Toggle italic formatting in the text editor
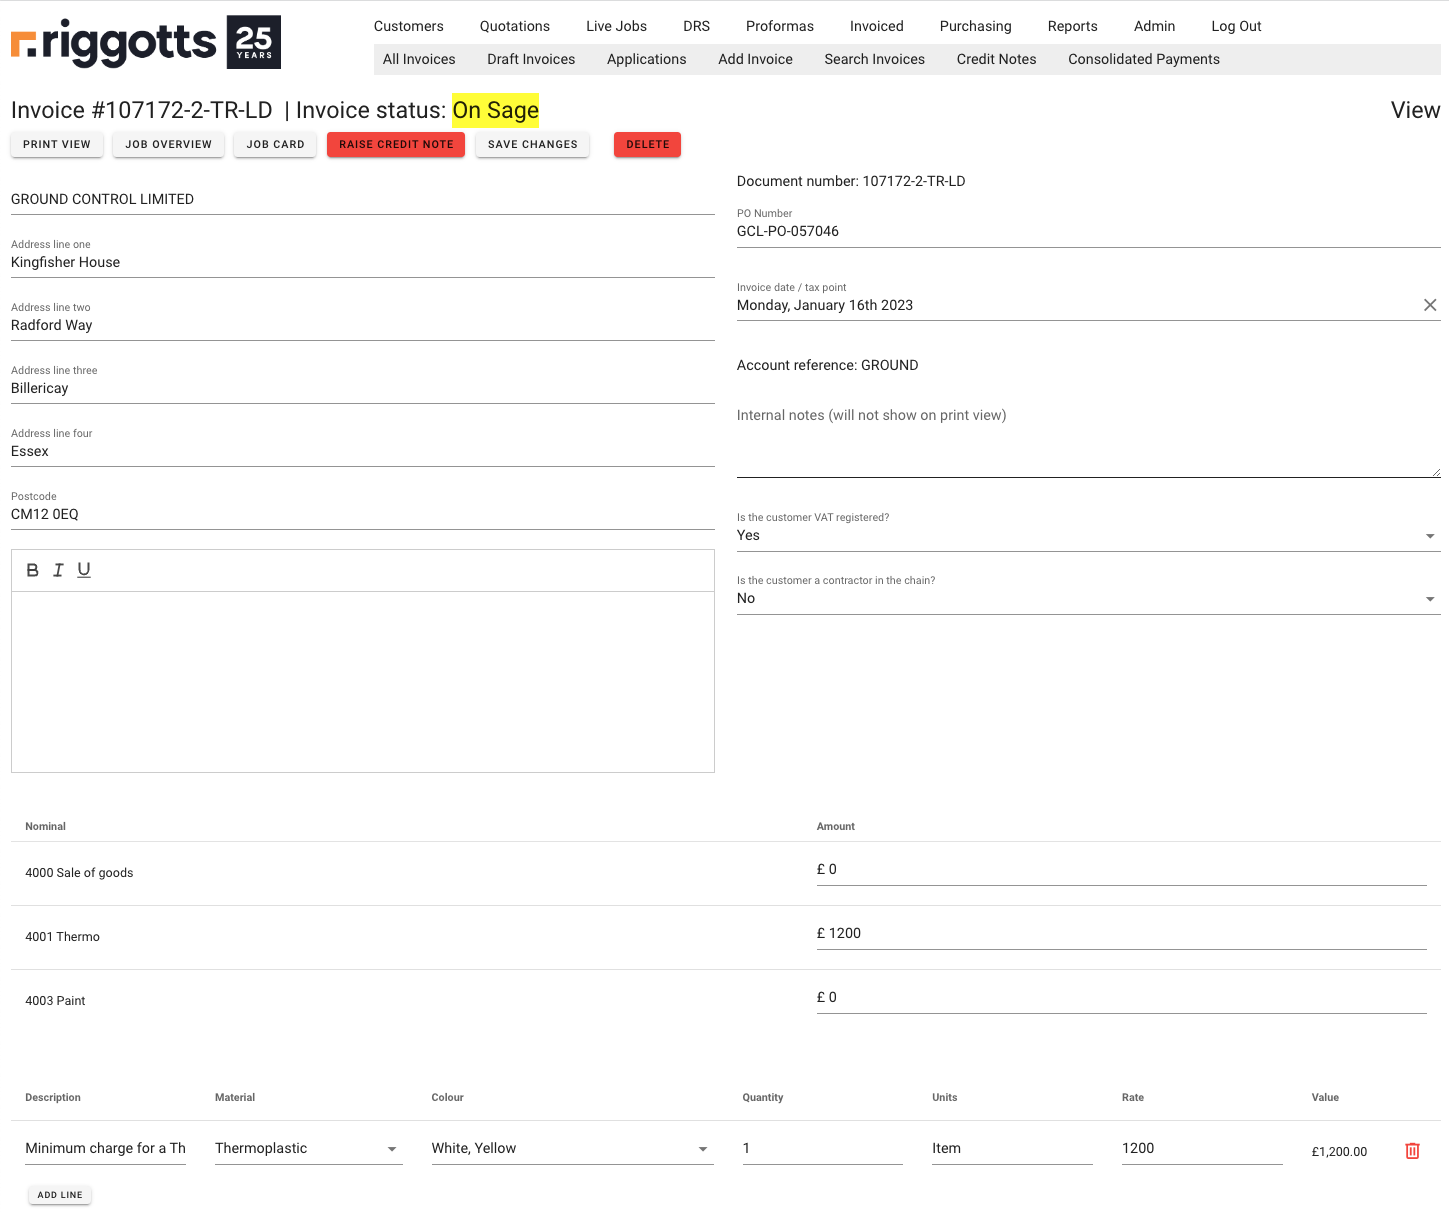 pyautogui.click(x=58, y=570)
